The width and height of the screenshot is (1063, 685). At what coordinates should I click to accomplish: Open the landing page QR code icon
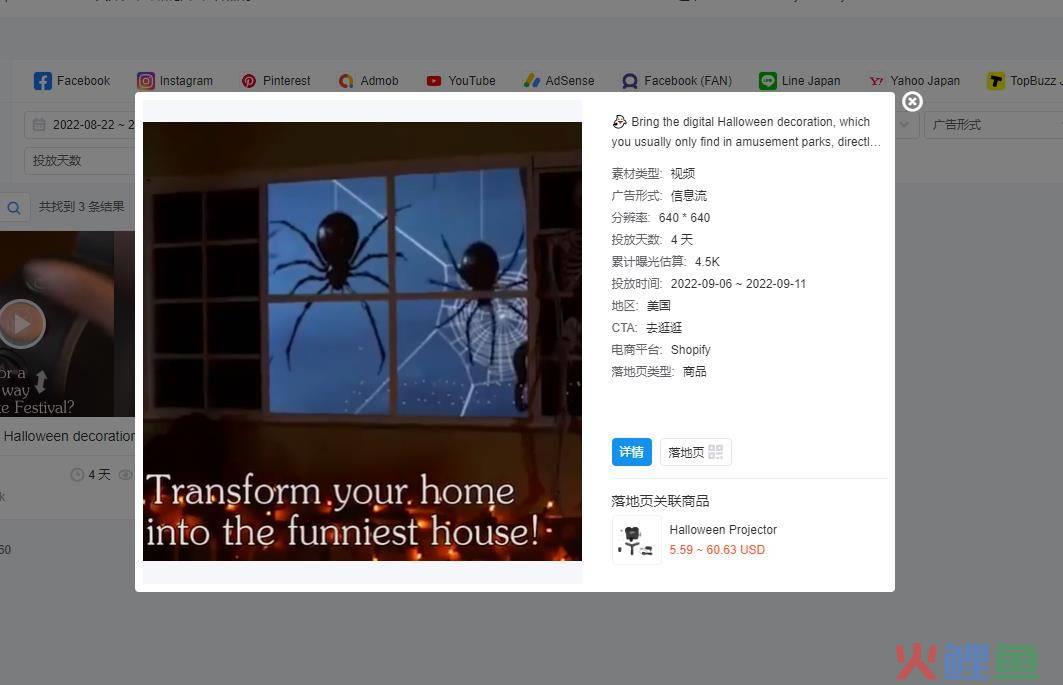click(x=715, y=452)
